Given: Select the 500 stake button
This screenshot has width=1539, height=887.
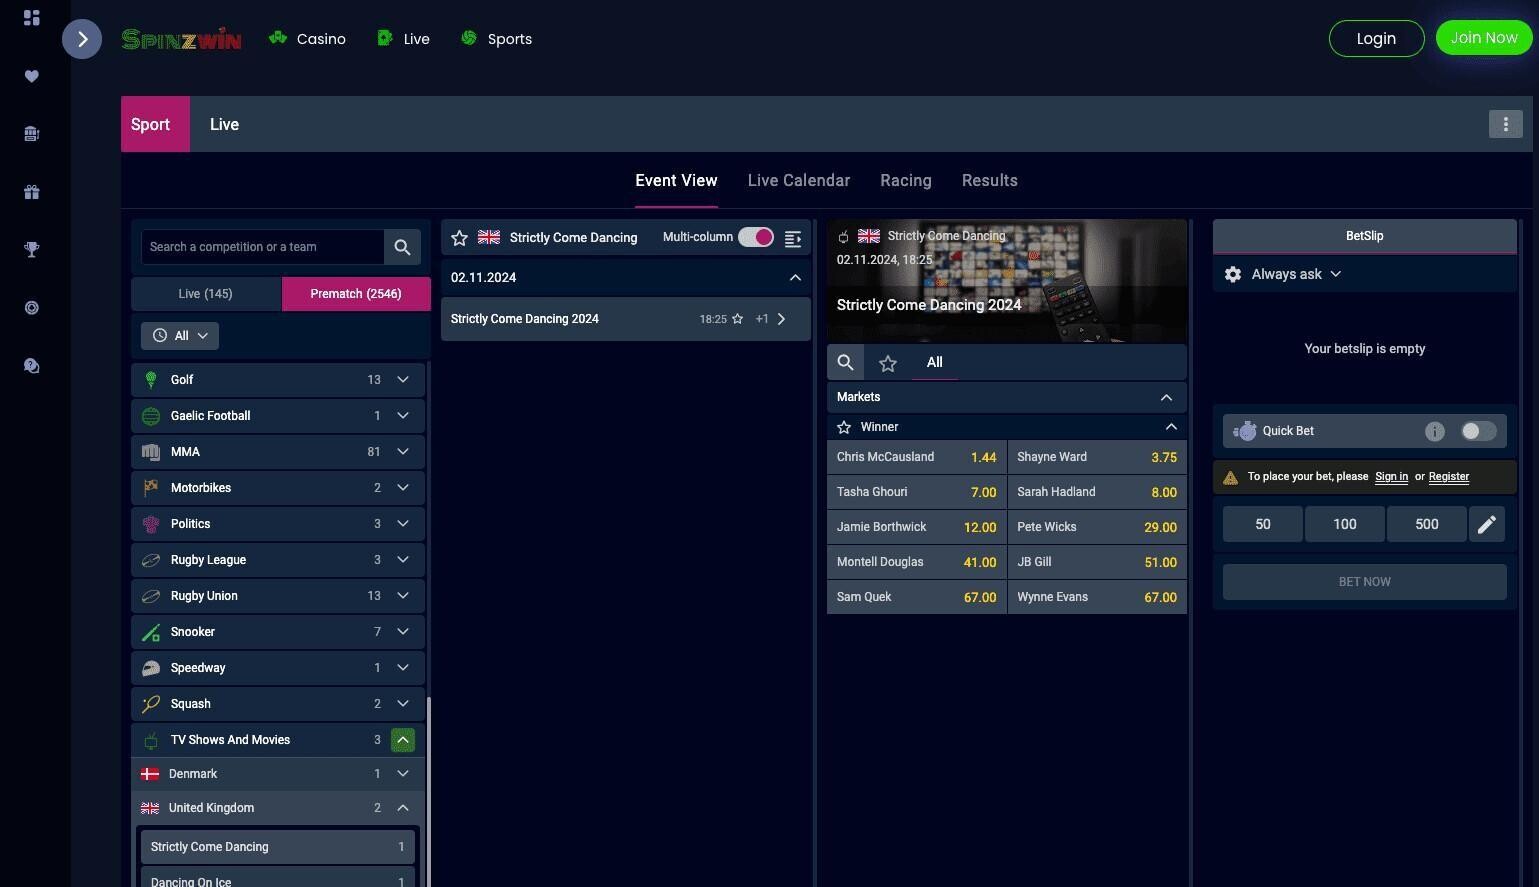Looking at the screenshot, I should 1427,524.
